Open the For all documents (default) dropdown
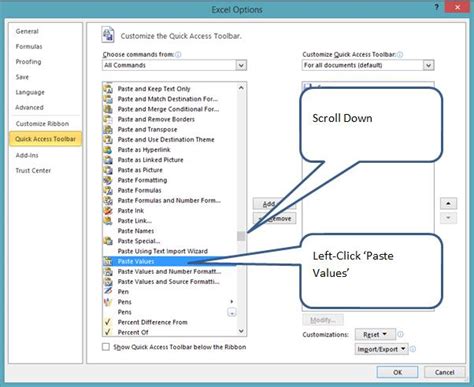 pos(428,65)
